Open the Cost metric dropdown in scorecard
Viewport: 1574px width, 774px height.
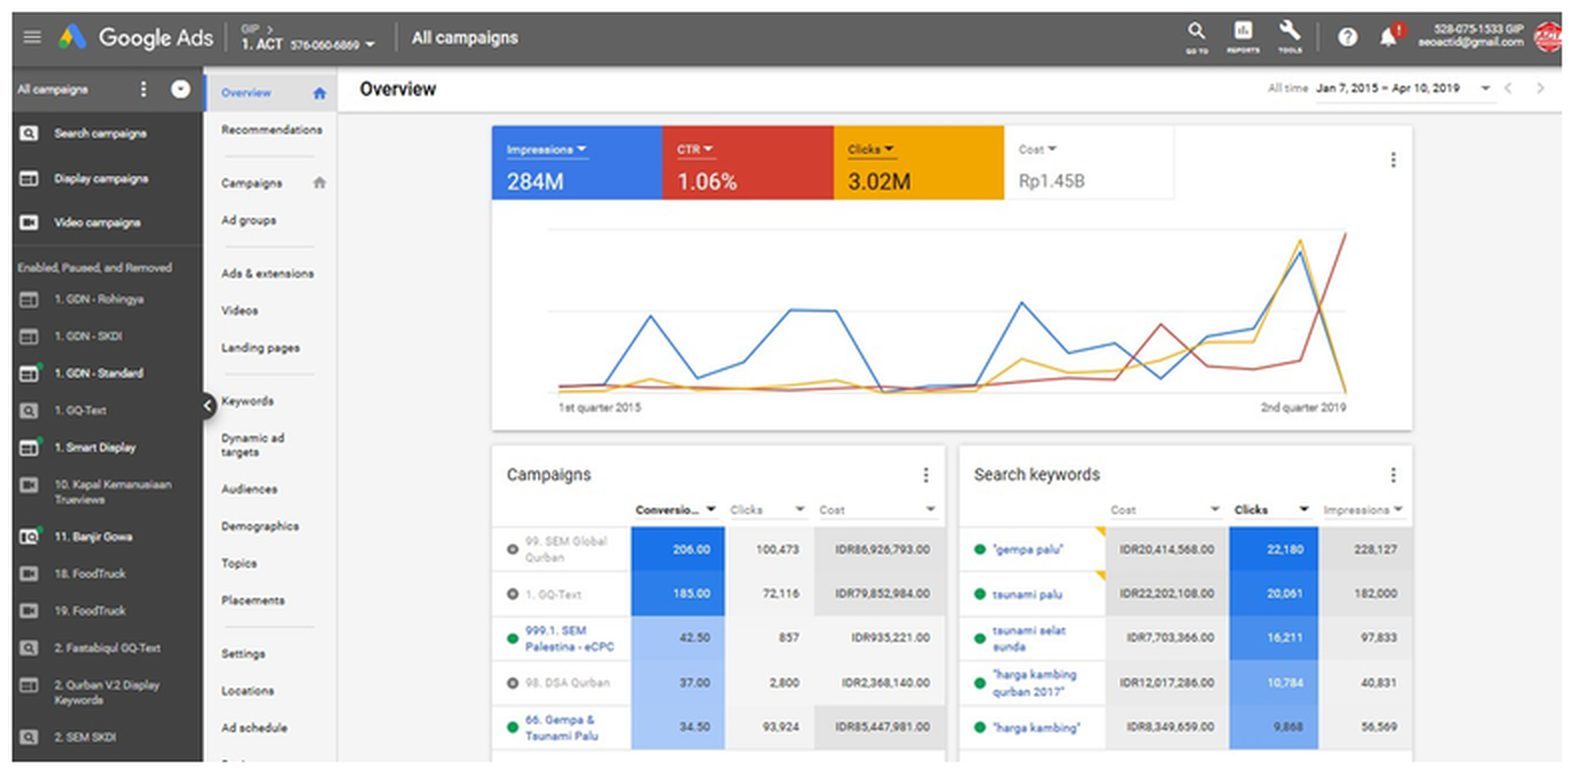coord(1038,149)
